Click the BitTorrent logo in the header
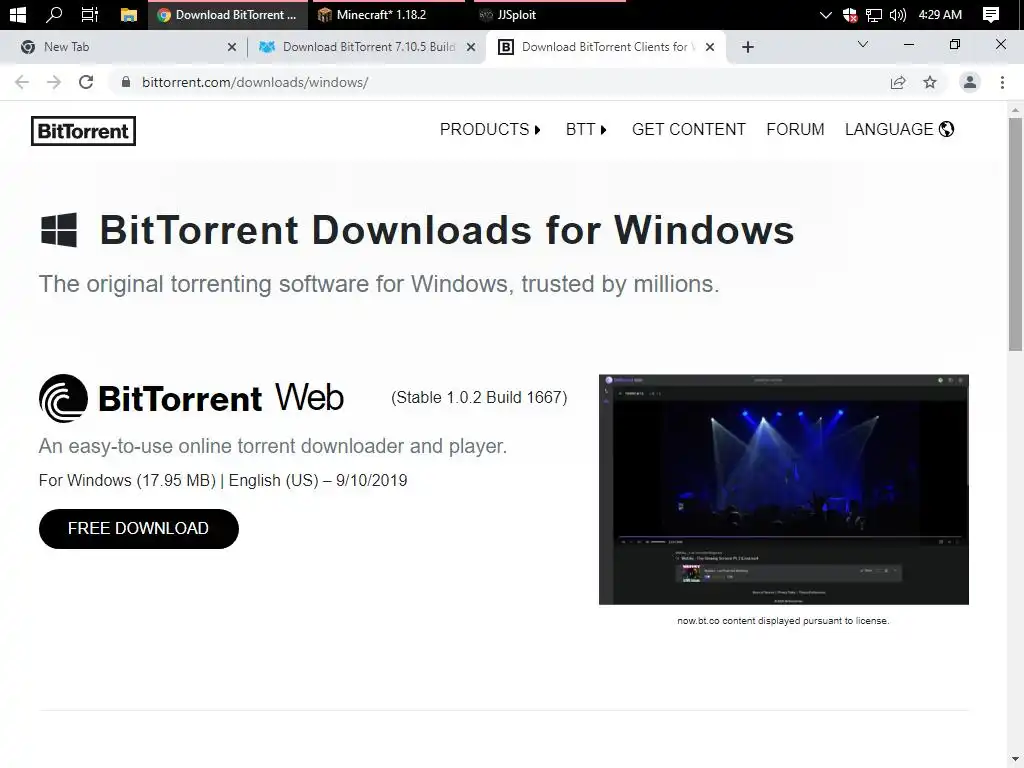 (x=84, y=131)
